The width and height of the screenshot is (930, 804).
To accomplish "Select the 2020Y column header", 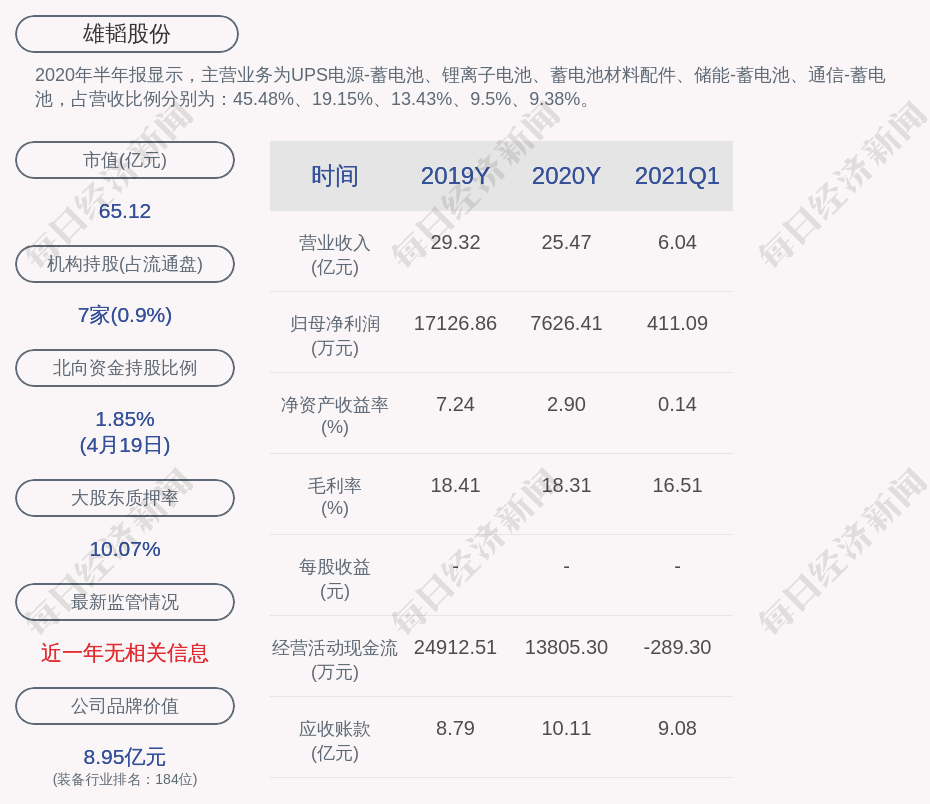I will tap(566, 176).
